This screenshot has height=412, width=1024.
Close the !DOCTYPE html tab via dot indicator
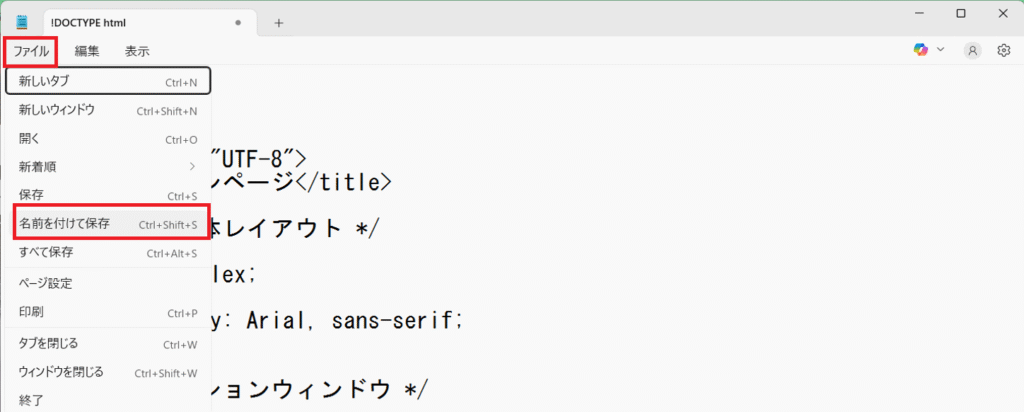pyautogui.click(x=238, y=23)
